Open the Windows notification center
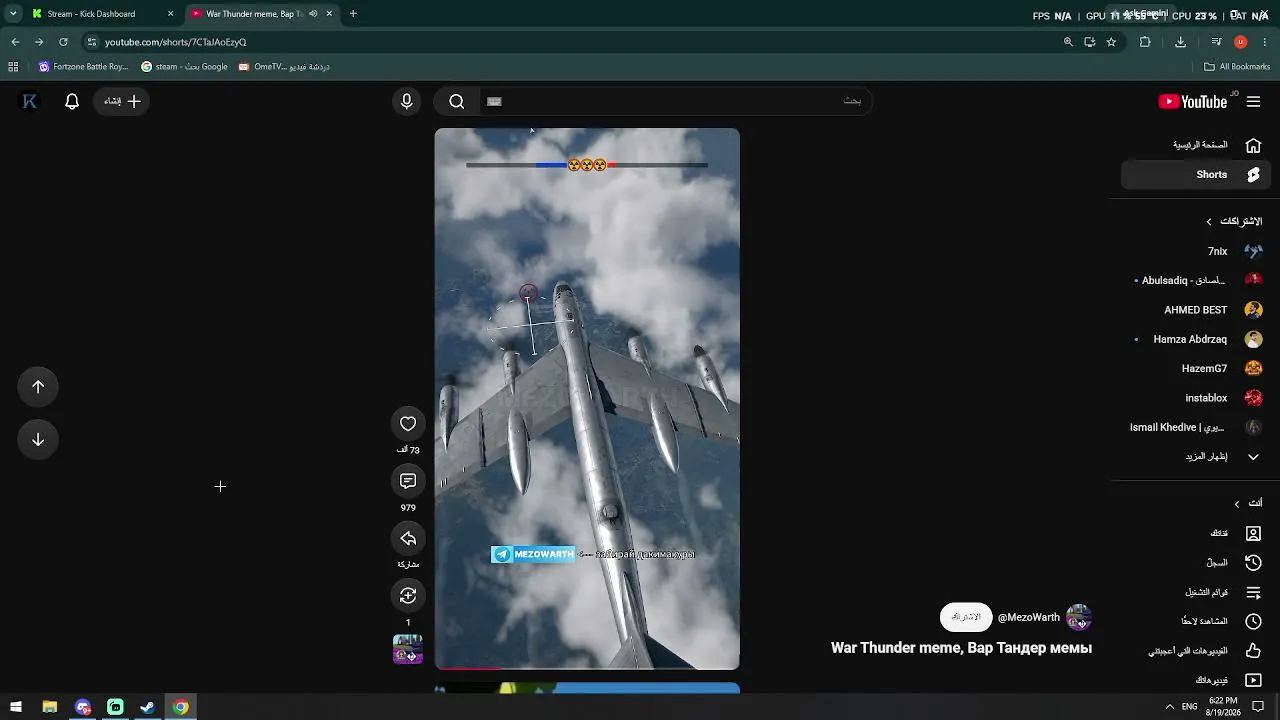The height and width of the screenshot is (720, 1280). [x=1258, y=707]
